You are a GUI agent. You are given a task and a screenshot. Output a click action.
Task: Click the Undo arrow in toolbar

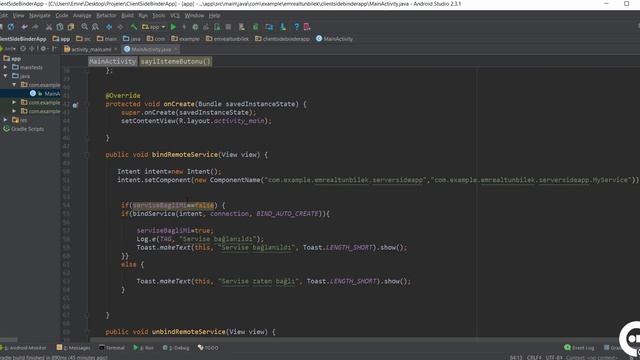pos(24,27)
